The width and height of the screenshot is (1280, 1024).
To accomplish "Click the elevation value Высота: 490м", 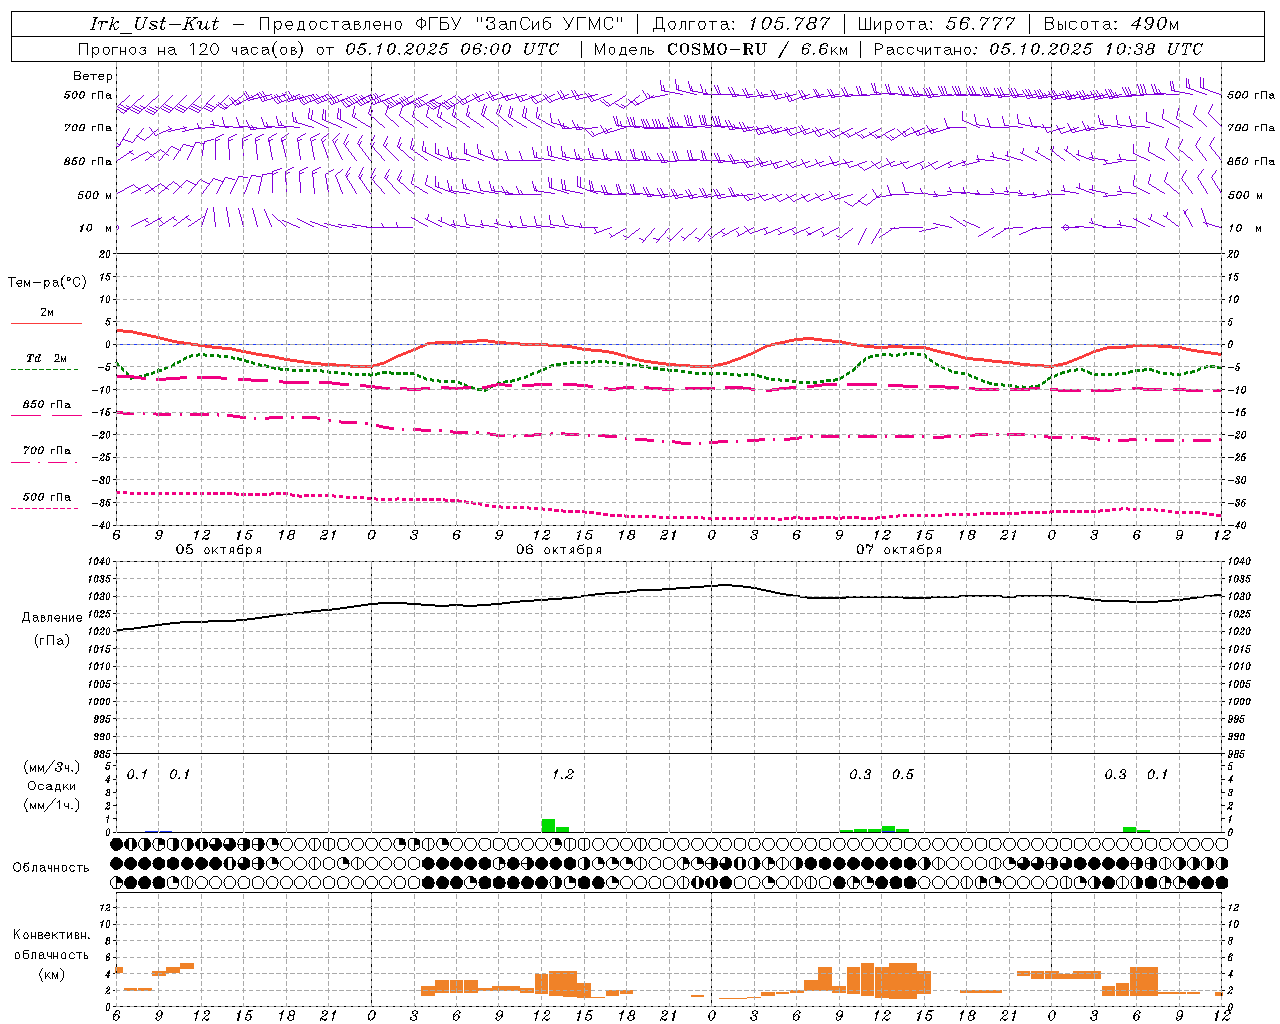I will click(x=1111, y=24).
